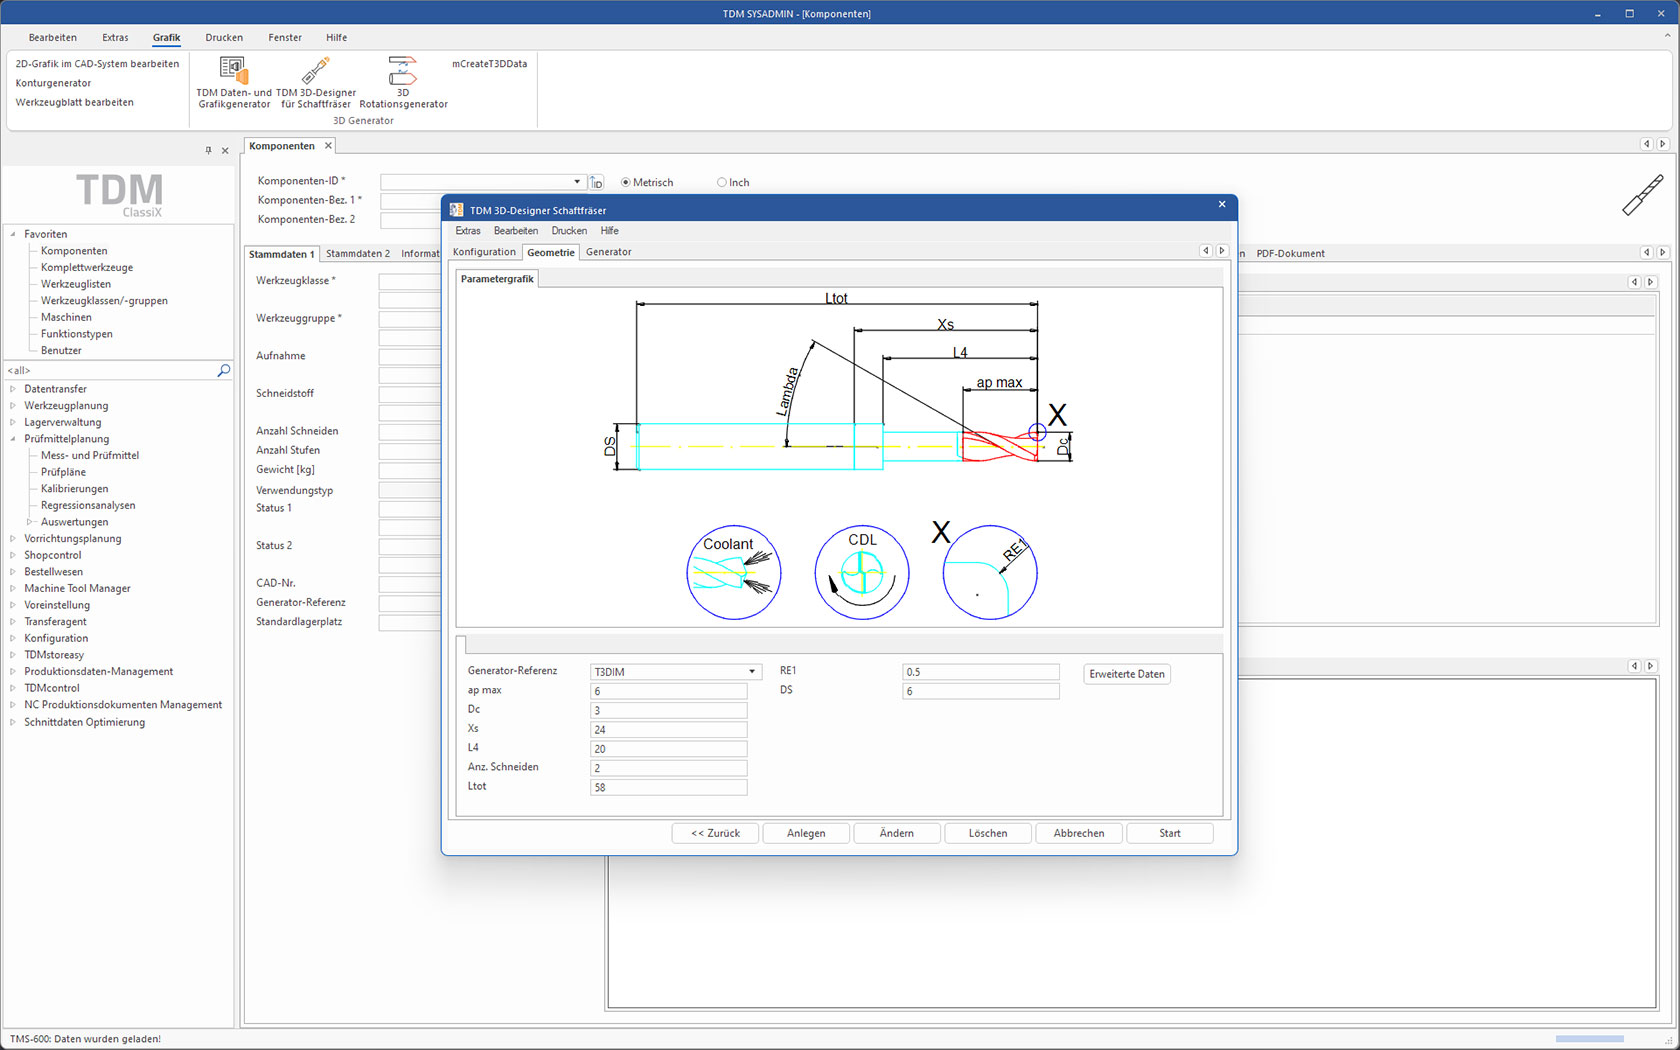Click the RE1 value field
The height and width of the screenshot is (1050, 1680).
point(981,672)
